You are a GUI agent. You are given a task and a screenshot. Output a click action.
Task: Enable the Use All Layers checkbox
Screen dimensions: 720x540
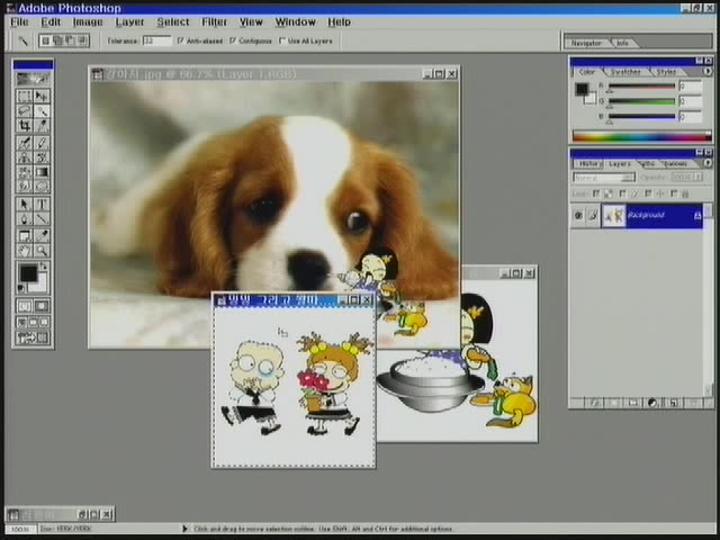click(x=282, y=41)
